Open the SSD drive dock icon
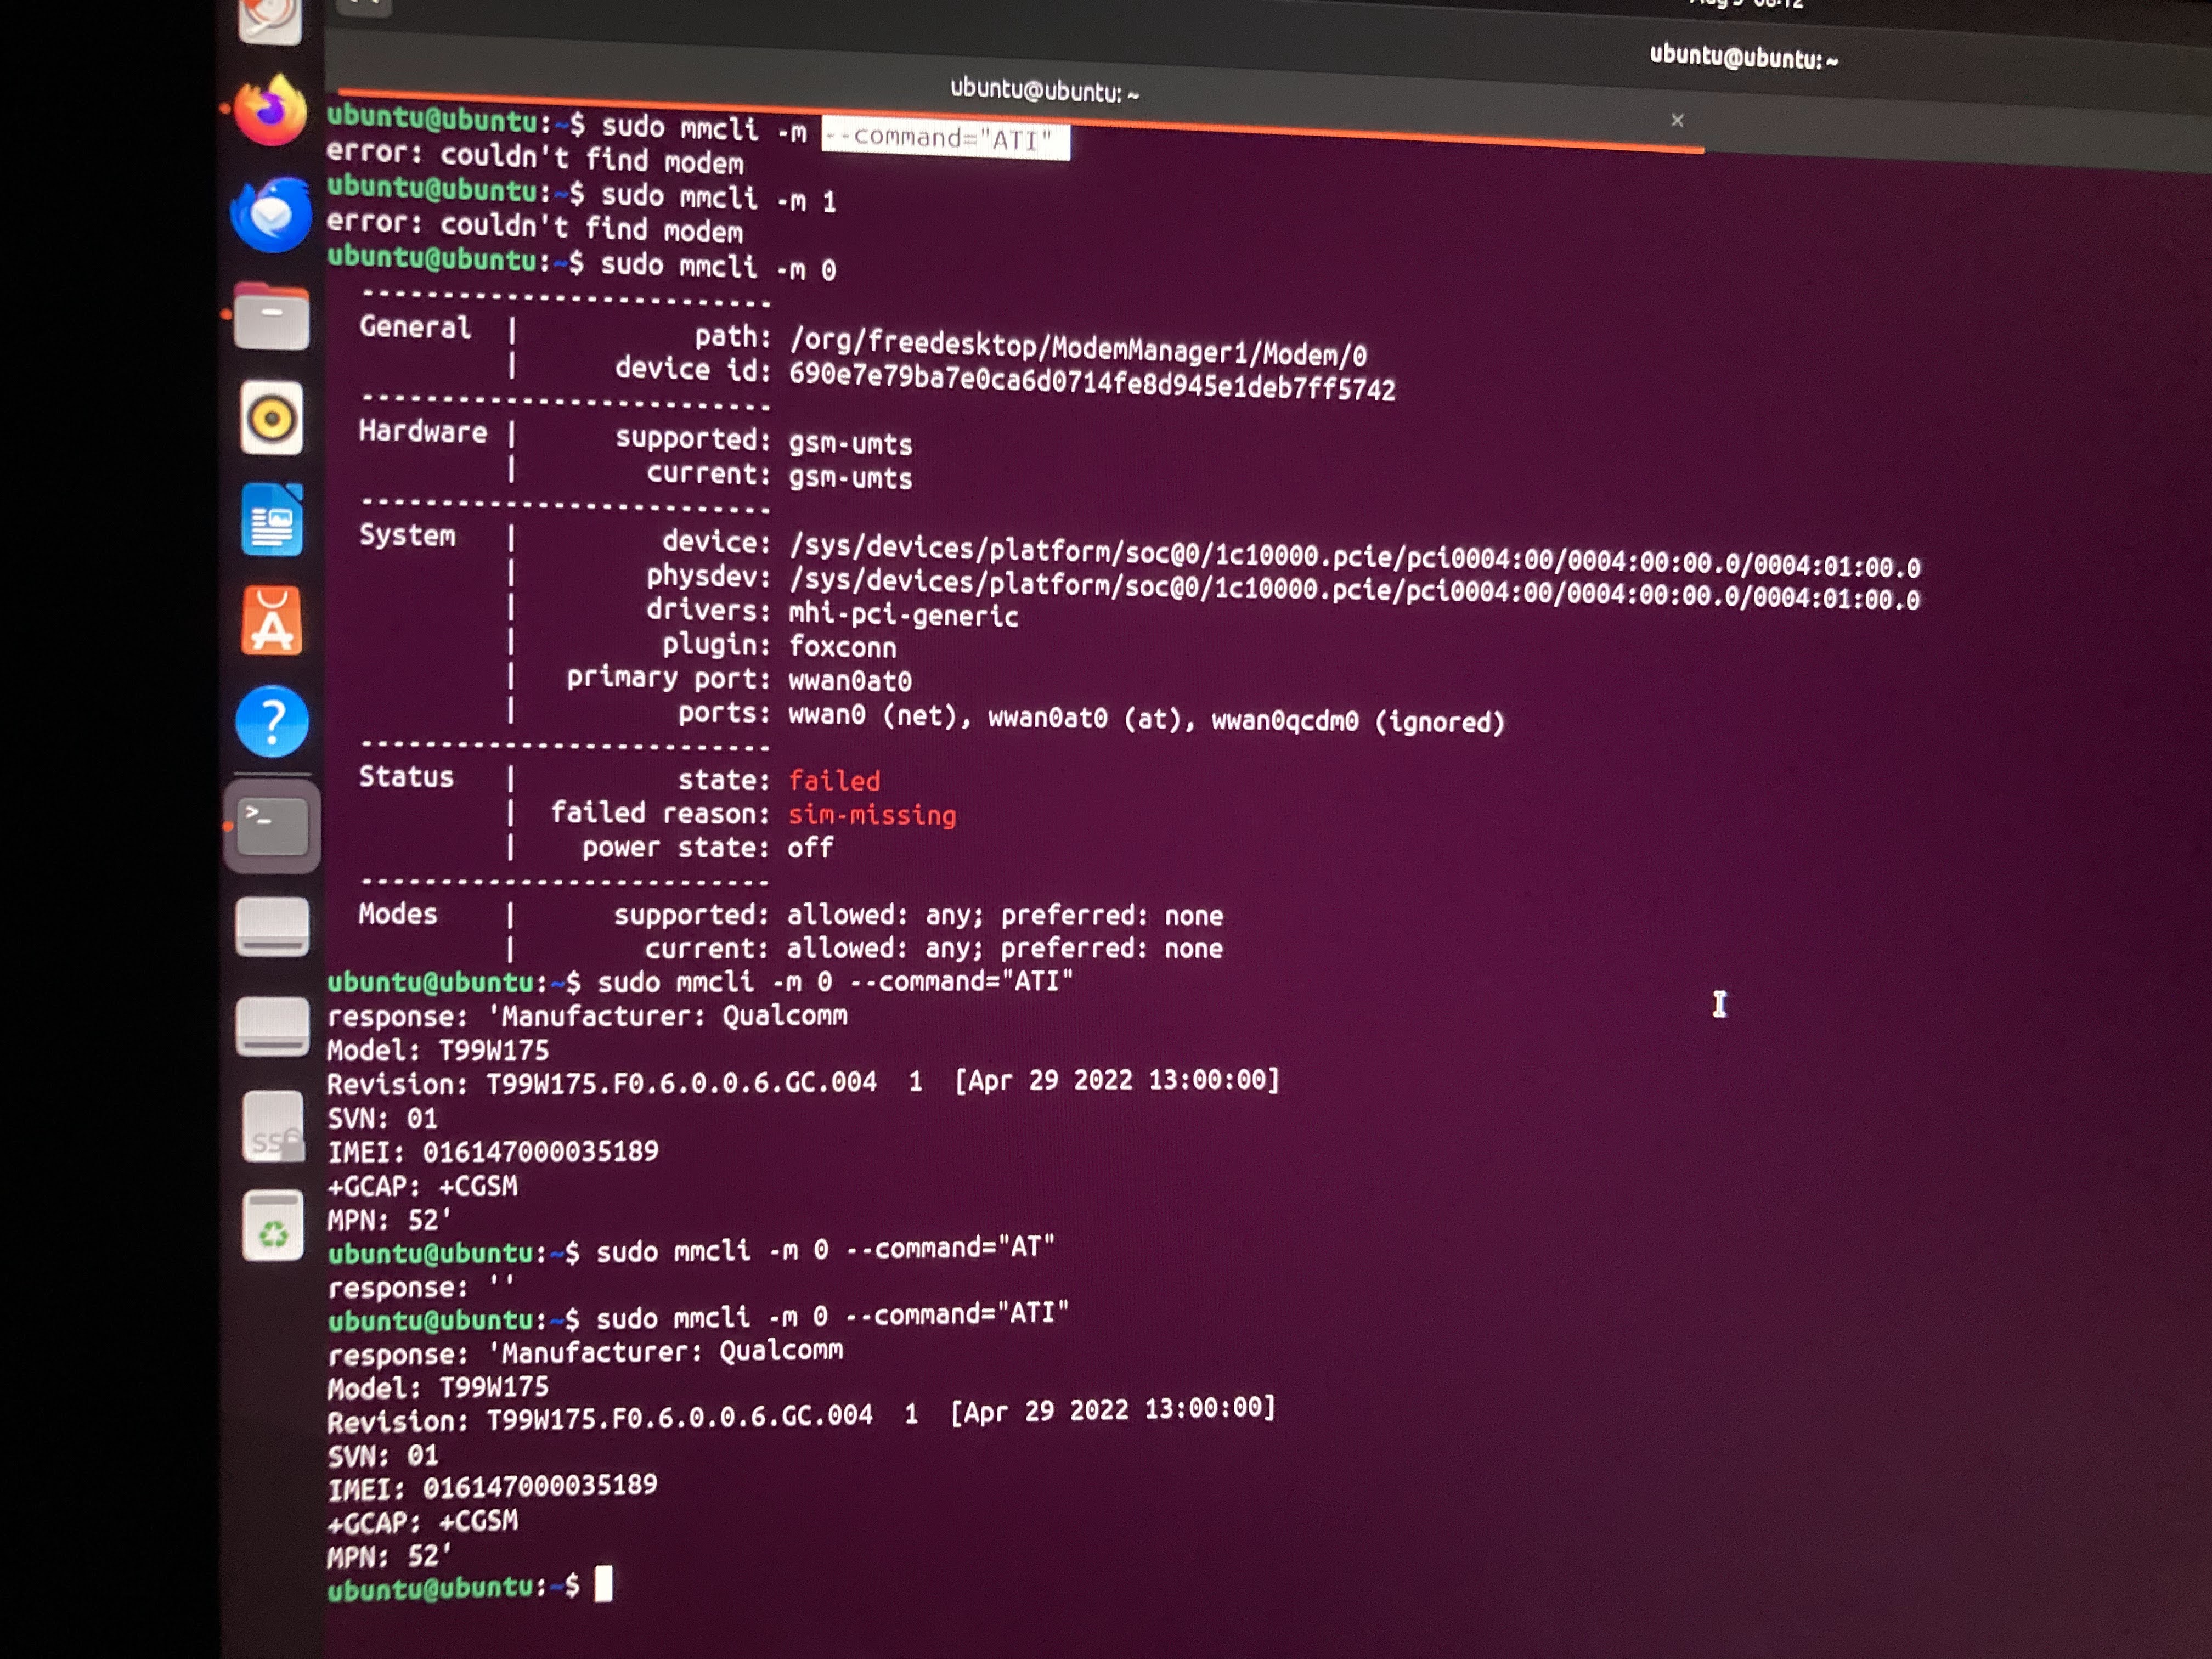 click(273, 1126)
